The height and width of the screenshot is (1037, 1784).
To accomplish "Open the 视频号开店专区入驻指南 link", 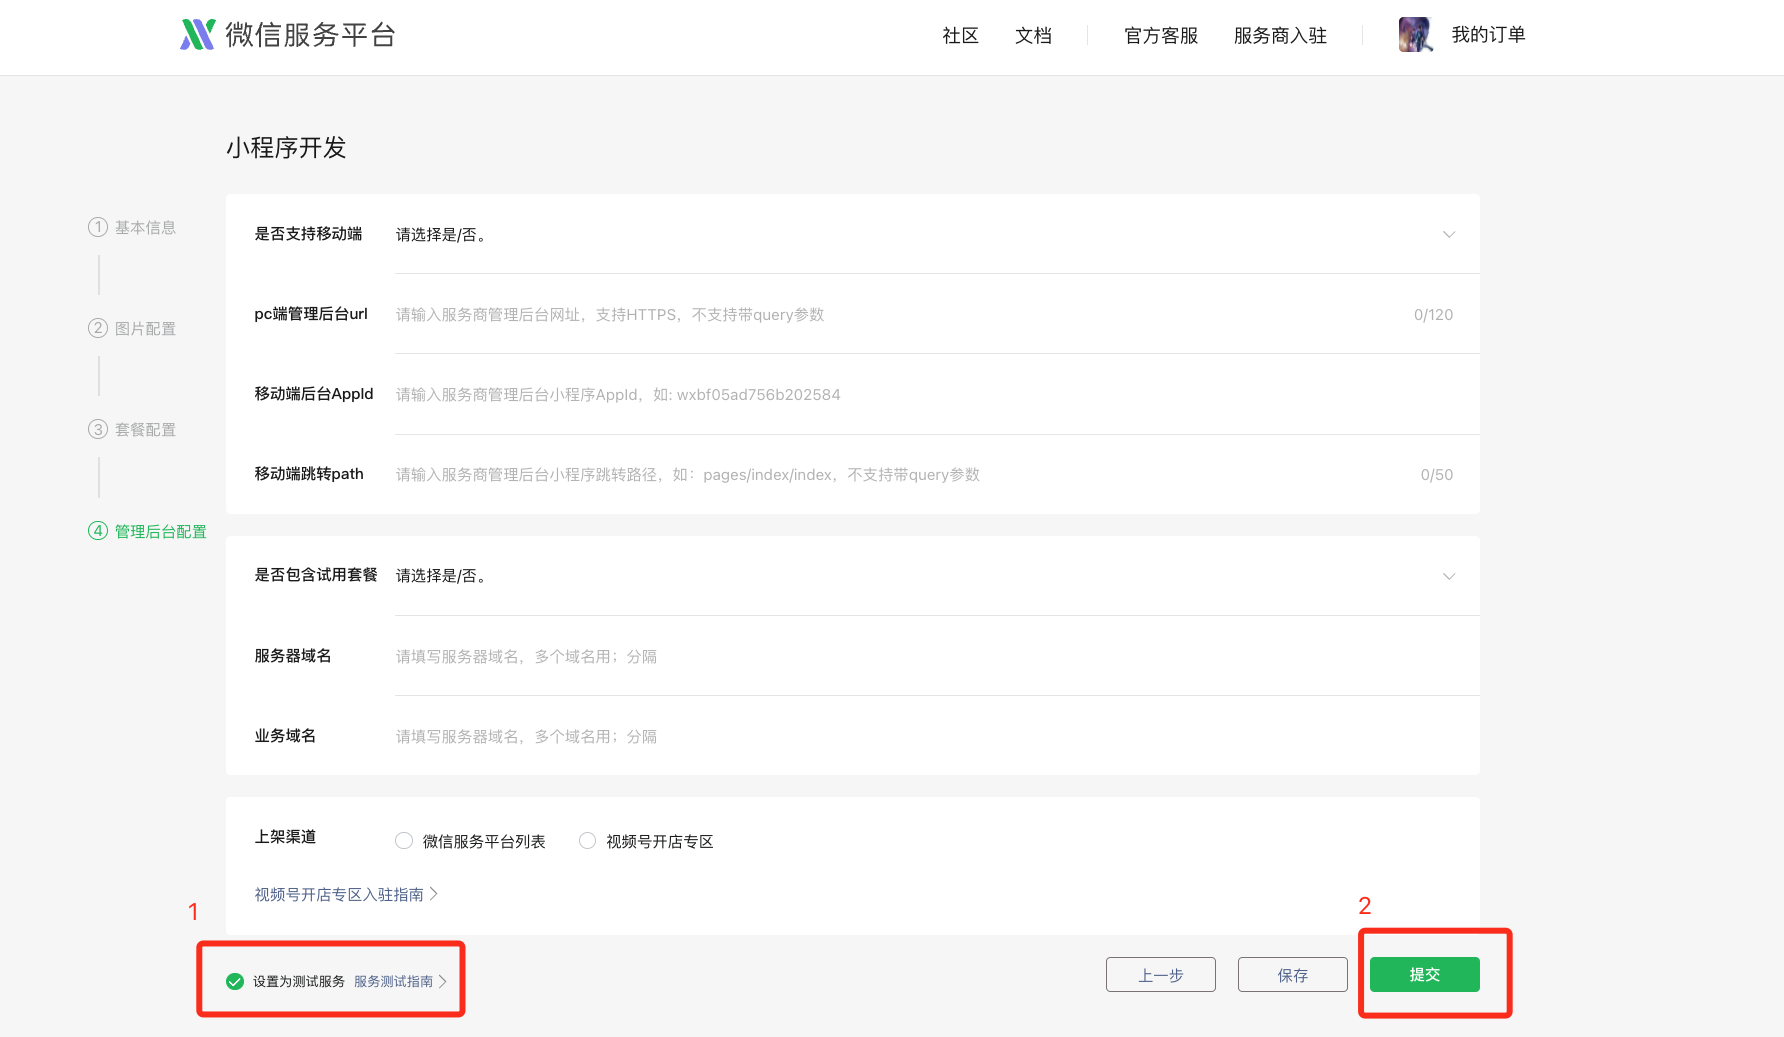I will (x=340, y=894).
